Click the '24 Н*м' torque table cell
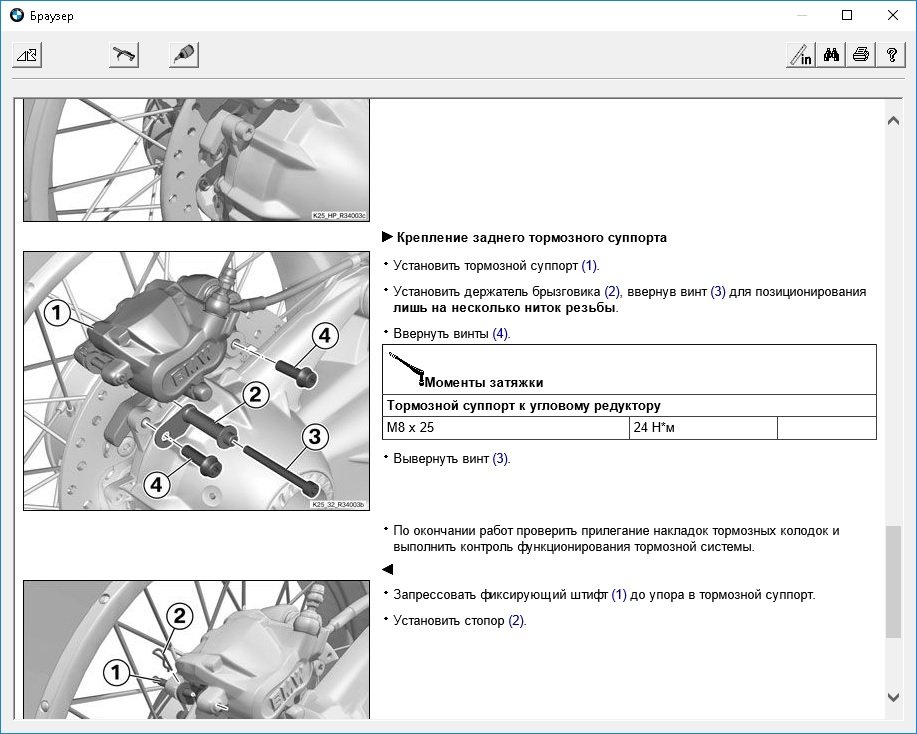Viewport: 917px width, 734px height. click(703, 428)
